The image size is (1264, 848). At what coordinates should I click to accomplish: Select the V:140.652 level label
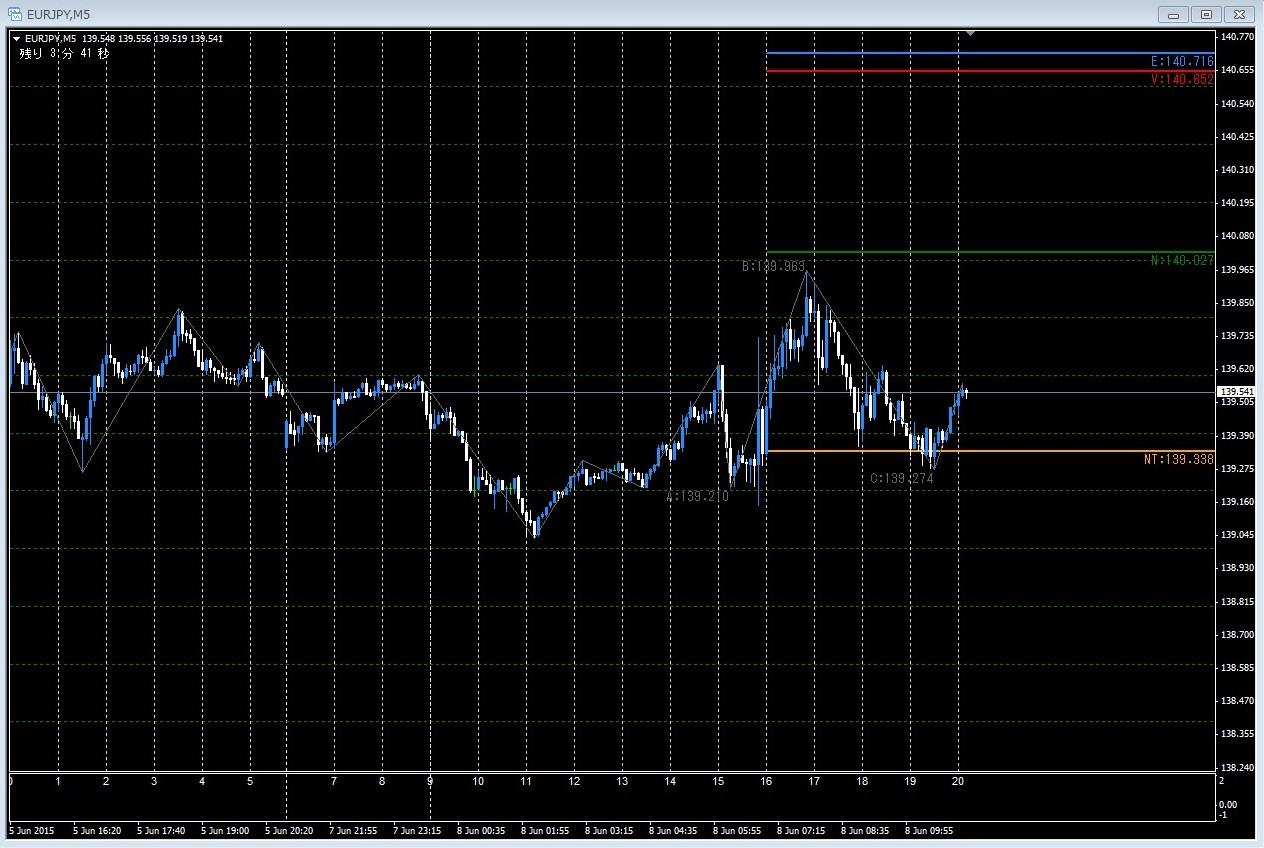tap(1182, 79)
